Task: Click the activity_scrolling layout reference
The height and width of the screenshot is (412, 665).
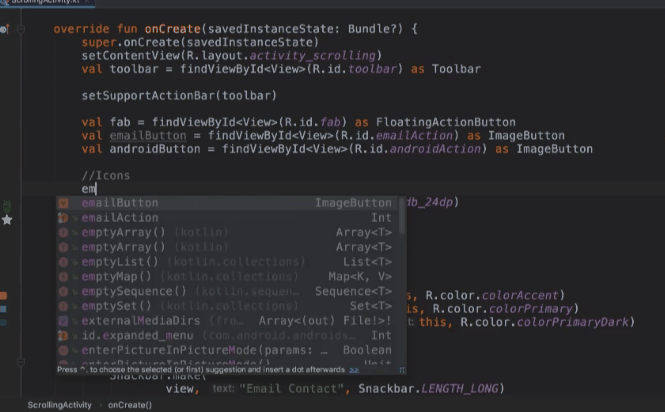Action: click(x=312, y=56)
